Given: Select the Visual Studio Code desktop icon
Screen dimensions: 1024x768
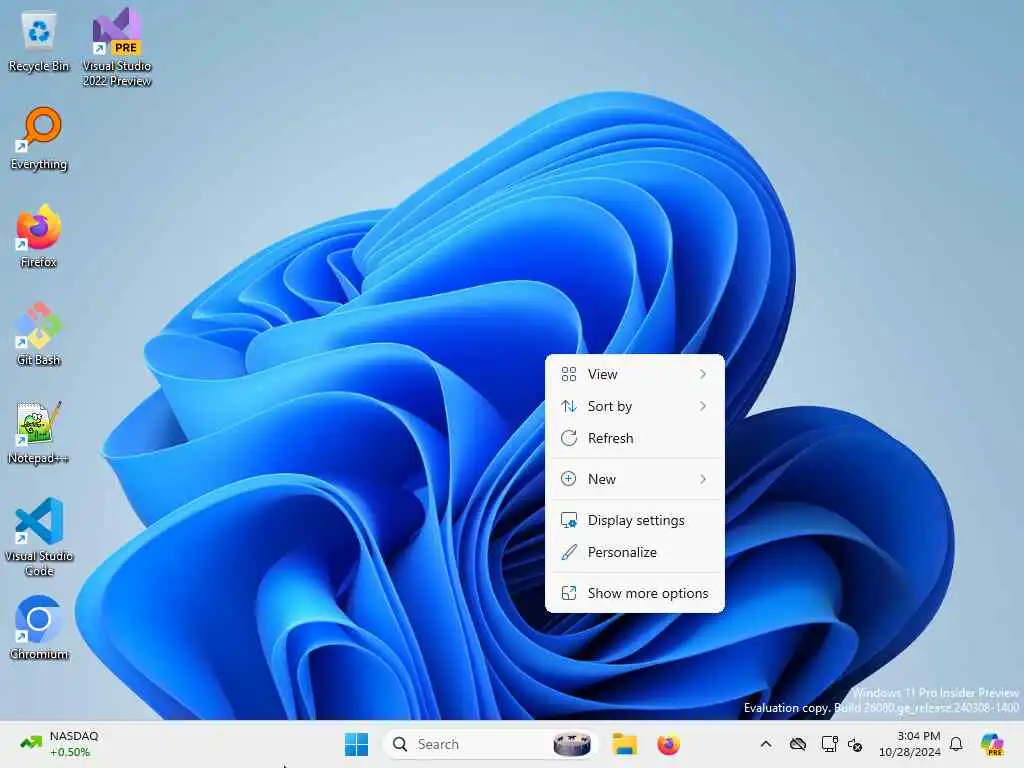Looking at the screenshot, I should (39, 537).
